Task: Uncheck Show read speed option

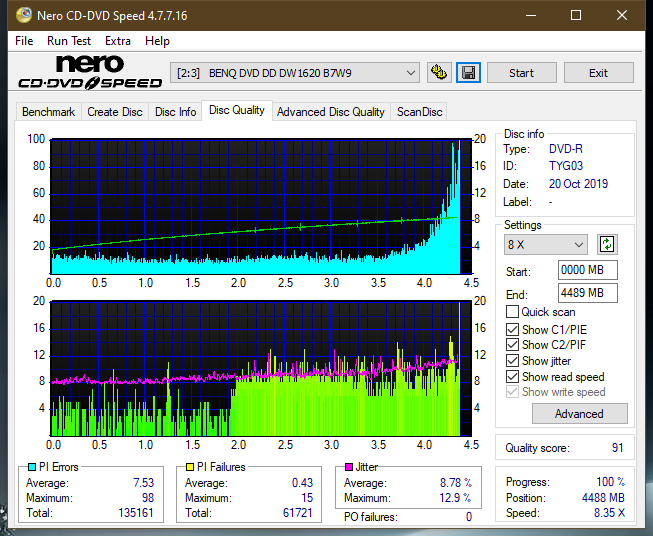Action: click(x=512, y=376)
